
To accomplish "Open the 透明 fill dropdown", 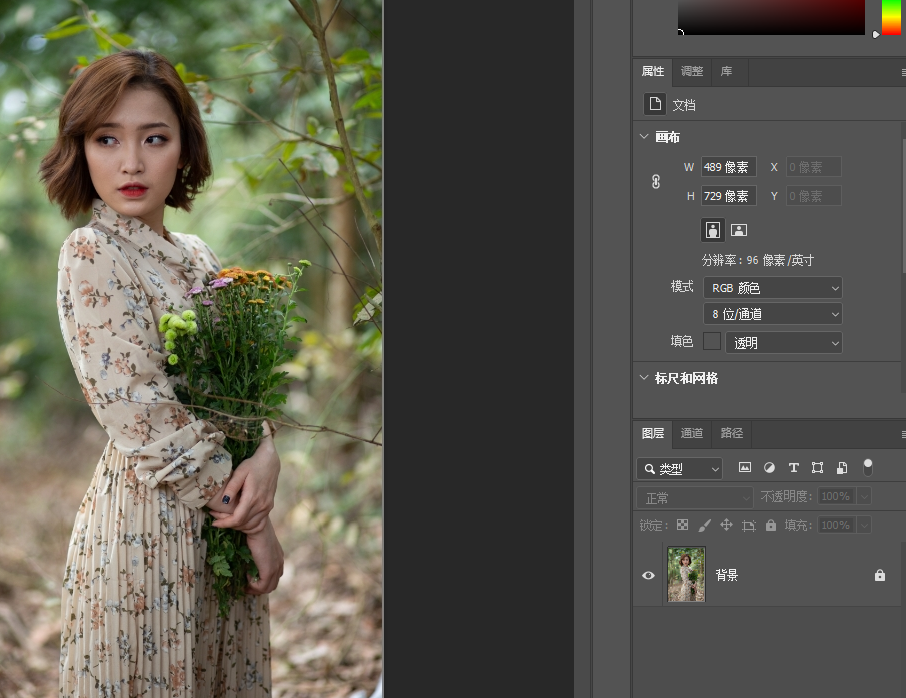I will (x=784, y=343).
